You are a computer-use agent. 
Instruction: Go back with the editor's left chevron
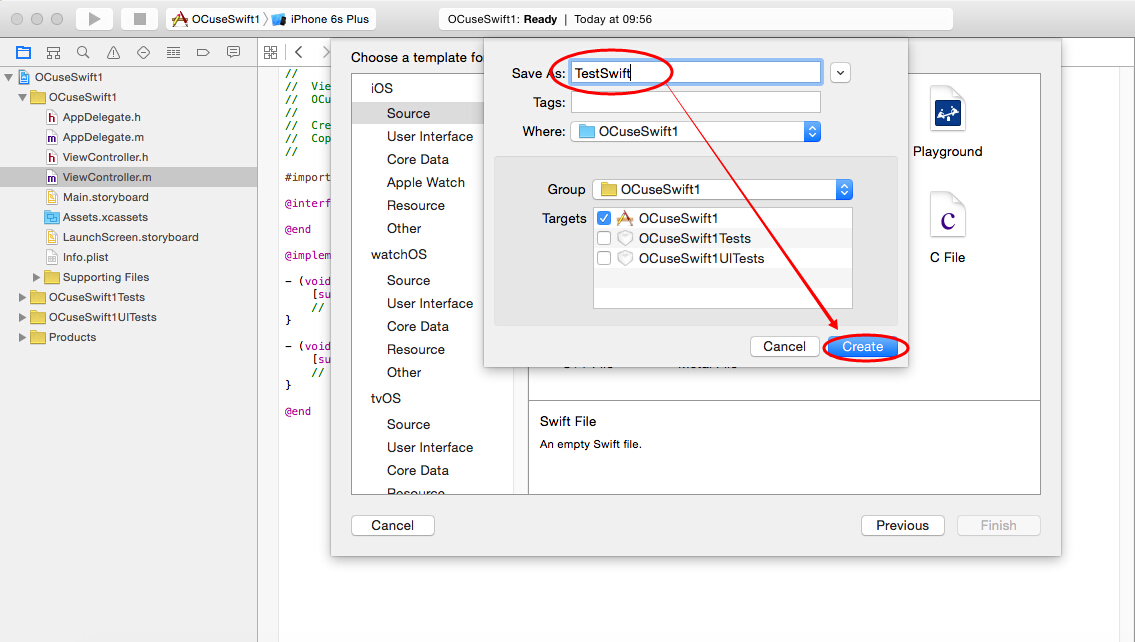299,52
